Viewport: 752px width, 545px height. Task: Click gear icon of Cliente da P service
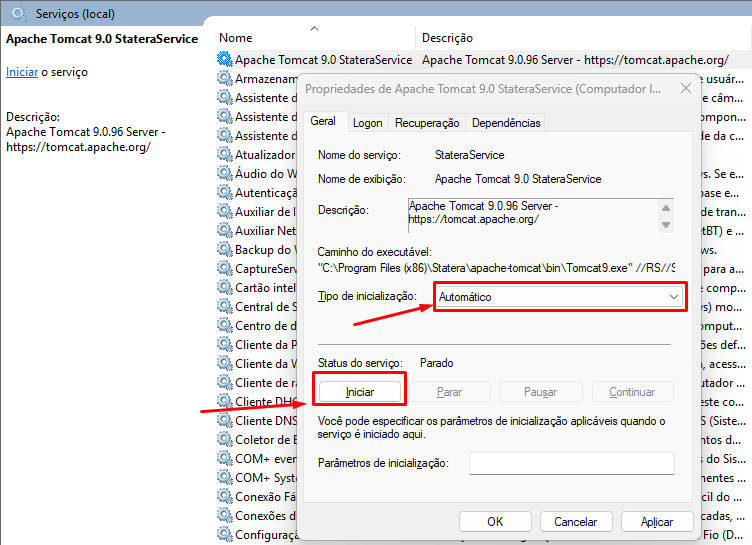[224, 344]
